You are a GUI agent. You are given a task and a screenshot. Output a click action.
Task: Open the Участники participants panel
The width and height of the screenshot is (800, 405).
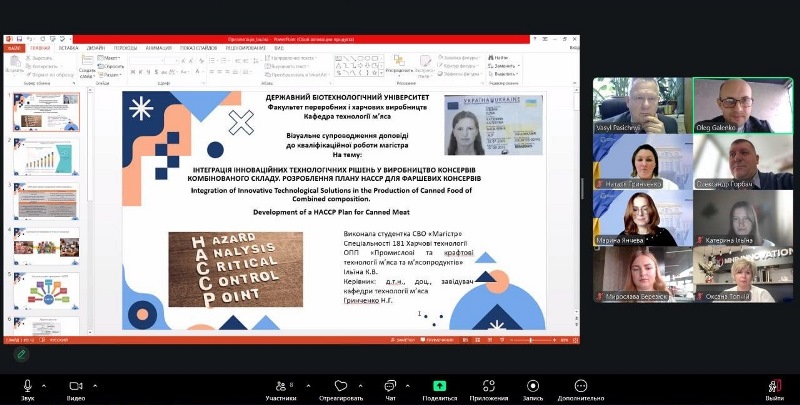click(x=280, y=386)
